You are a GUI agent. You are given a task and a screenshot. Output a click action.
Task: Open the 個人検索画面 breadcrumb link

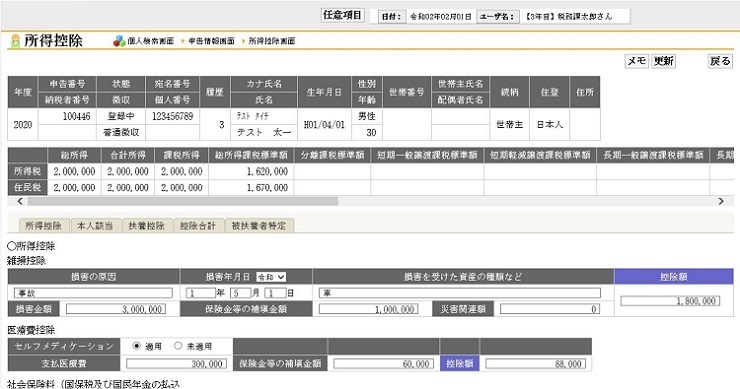click(x=151, y=41)
